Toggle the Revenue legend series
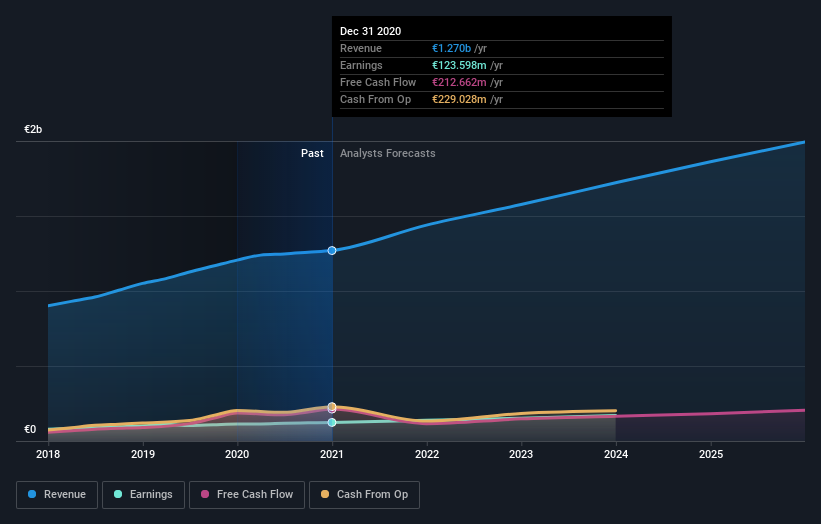This screenshot has width=821, height=524. click(57, 495)
